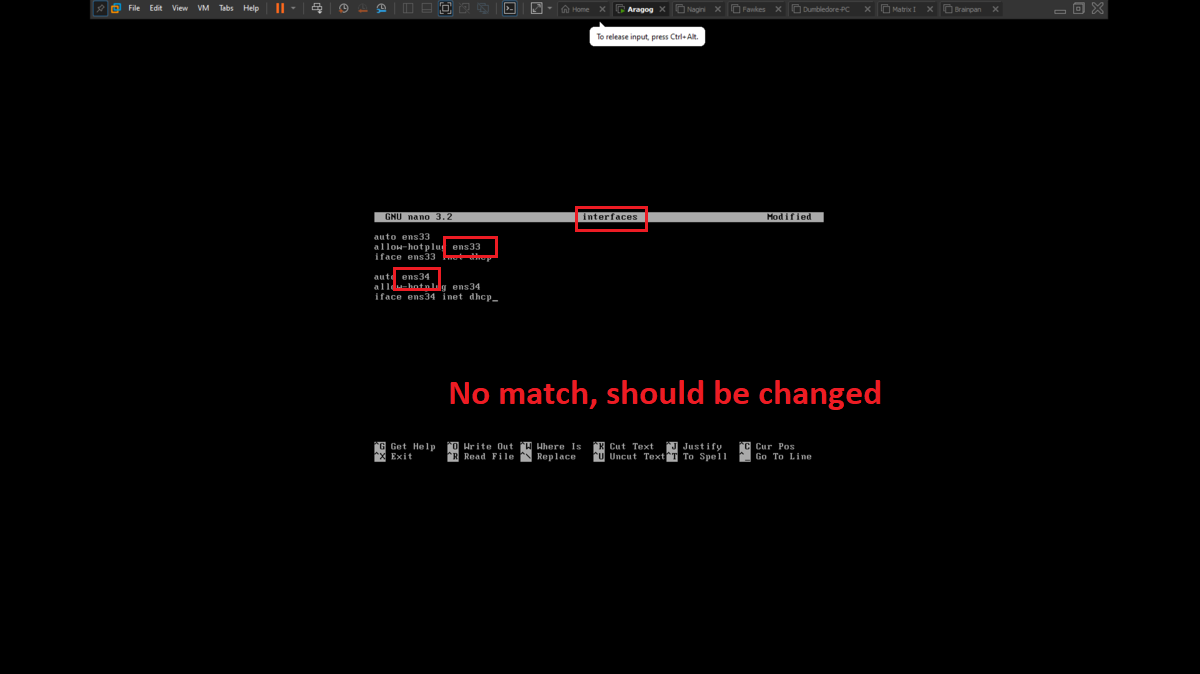Close the Home tab
The image size is (1200, 674).
(602, 9)
